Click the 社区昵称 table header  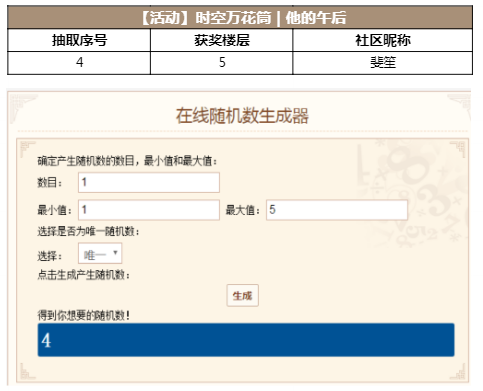tap(383, 40)
